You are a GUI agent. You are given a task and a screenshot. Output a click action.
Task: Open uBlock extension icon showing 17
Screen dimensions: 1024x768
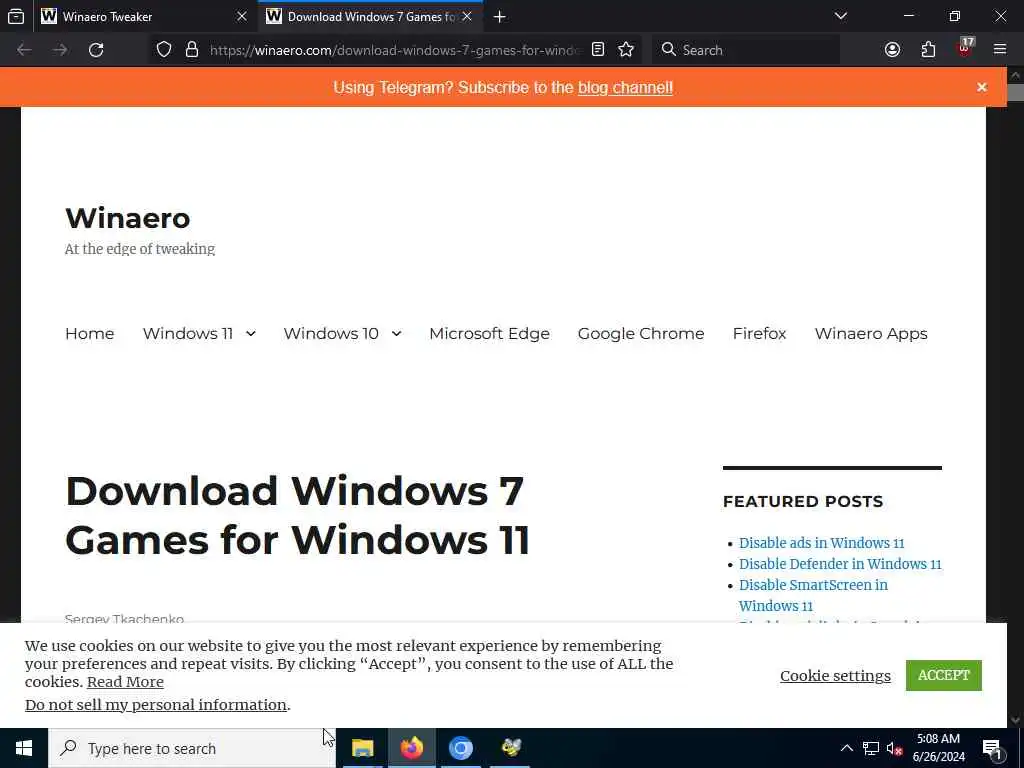click(x=965, y=48)
